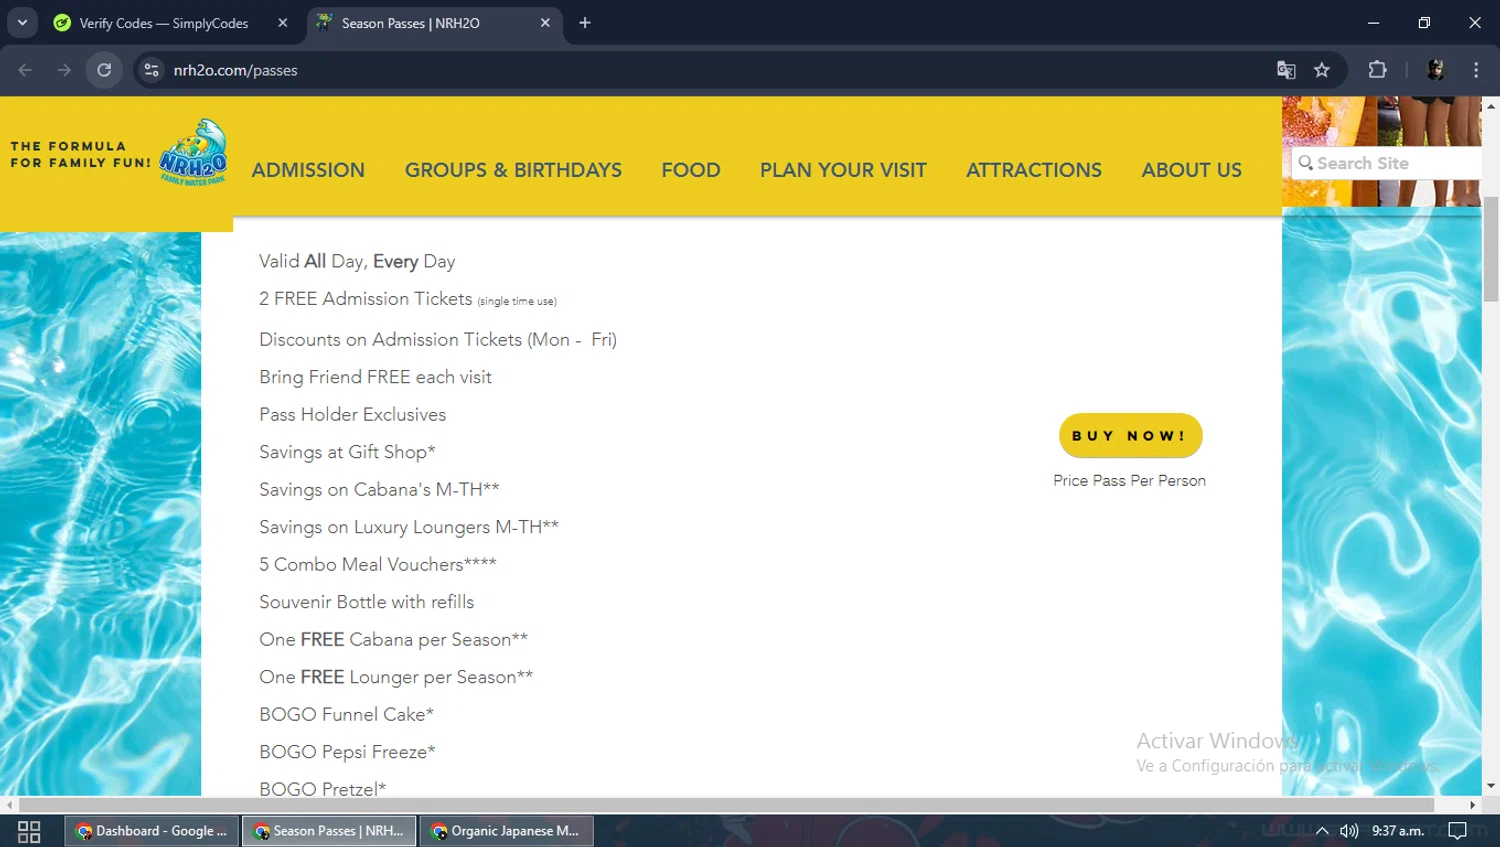The height and width of the screenshot is (847, 1500).
Task: Open the ATTRACTIONS menu
Action: click(1034, 170)
